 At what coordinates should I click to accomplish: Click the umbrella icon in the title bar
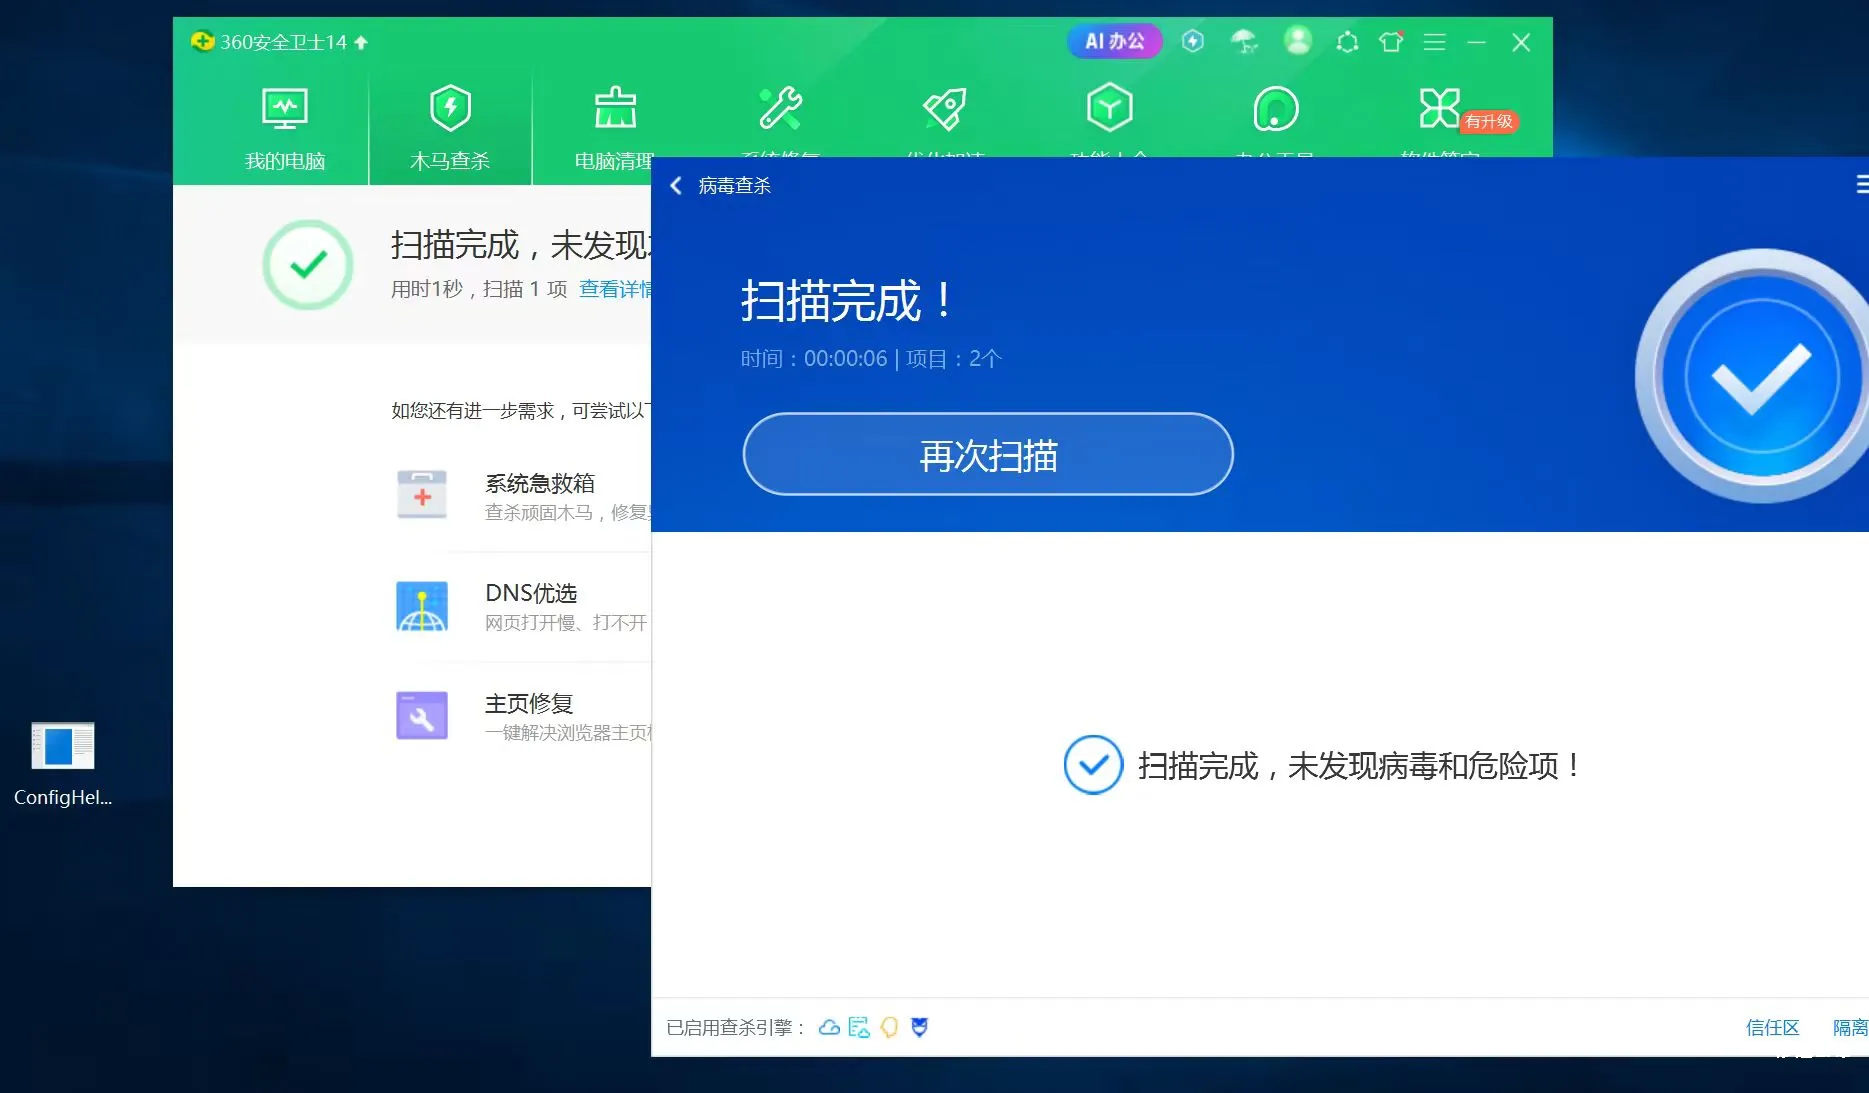tap(1243, 41)
